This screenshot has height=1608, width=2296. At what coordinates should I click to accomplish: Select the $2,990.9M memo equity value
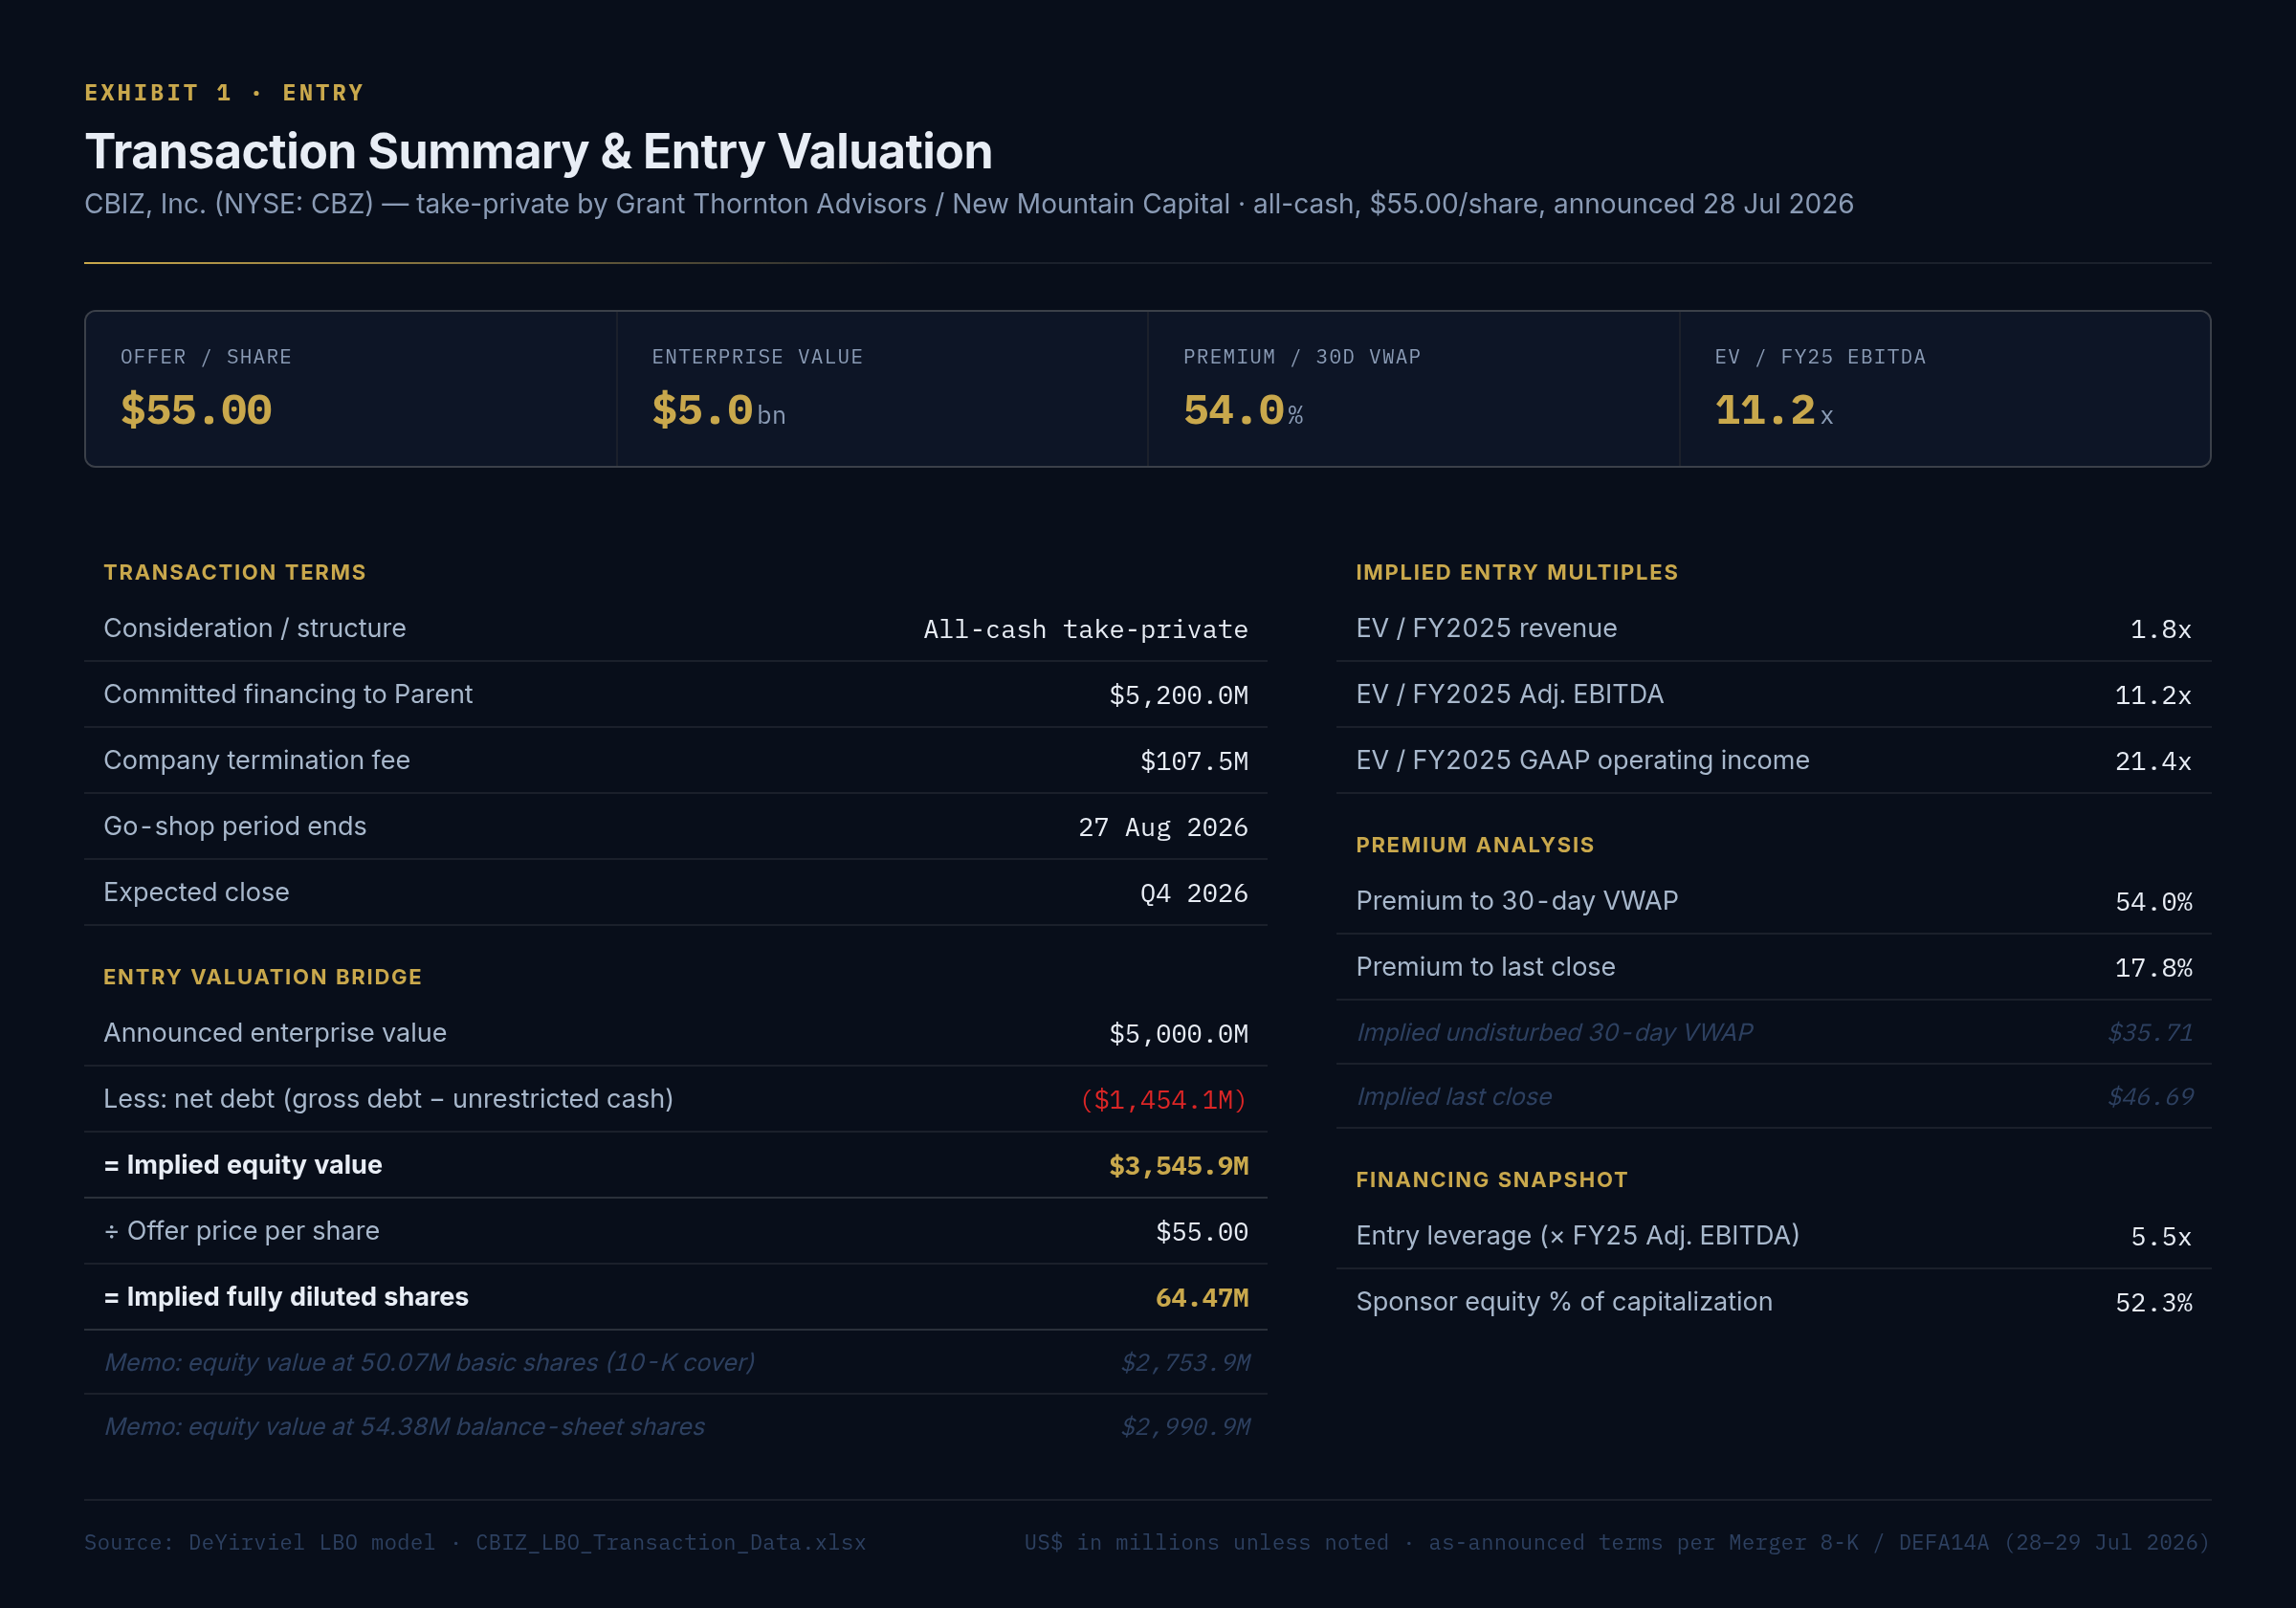point(1185,1426)
